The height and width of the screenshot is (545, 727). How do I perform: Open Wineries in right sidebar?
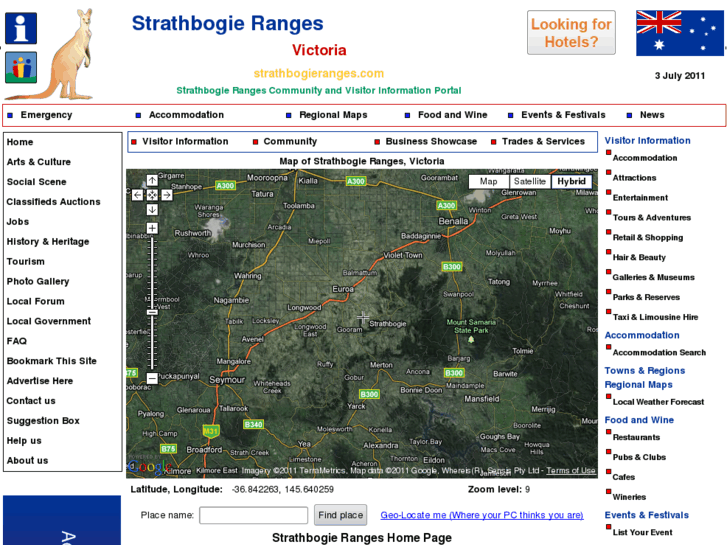pyautogui.click(x=629, y=497)
